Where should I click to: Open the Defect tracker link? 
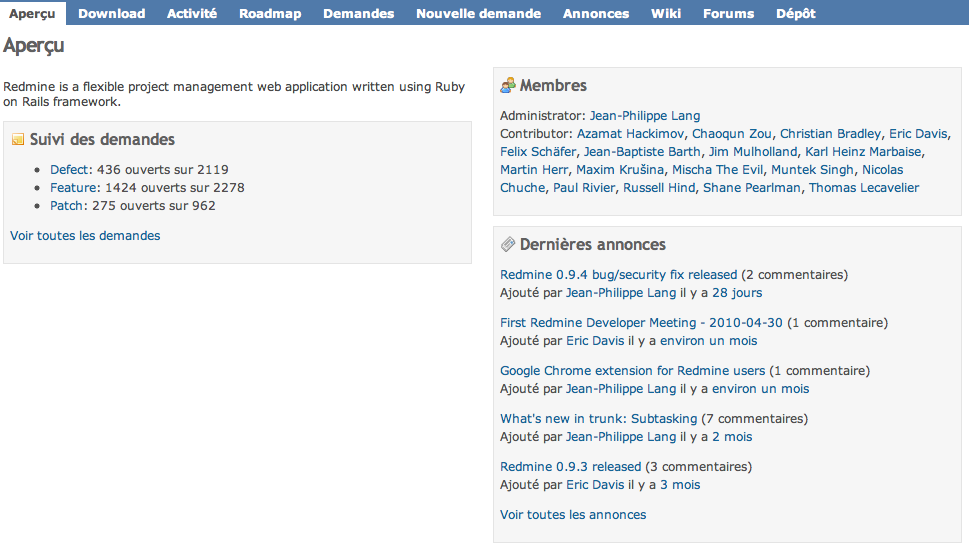[70, 169]
